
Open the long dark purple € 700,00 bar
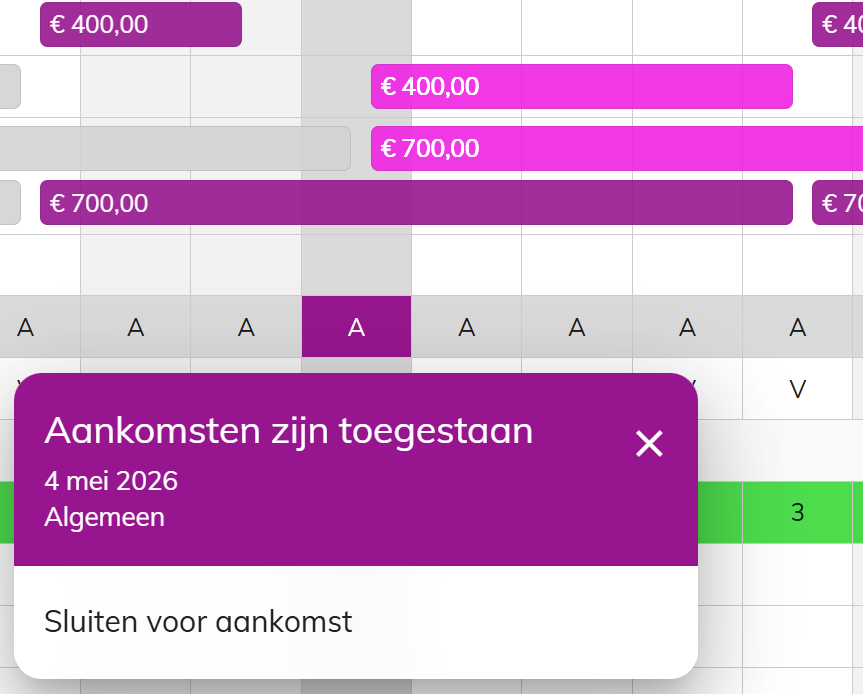click(x=416, y=203)
